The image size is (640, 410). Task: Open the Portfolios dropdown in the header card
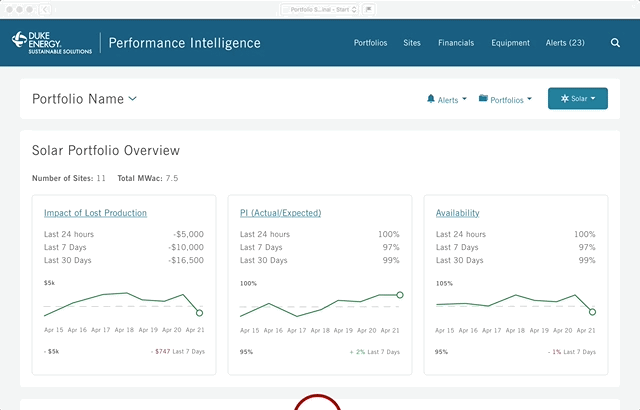click(x=505, y=99)
